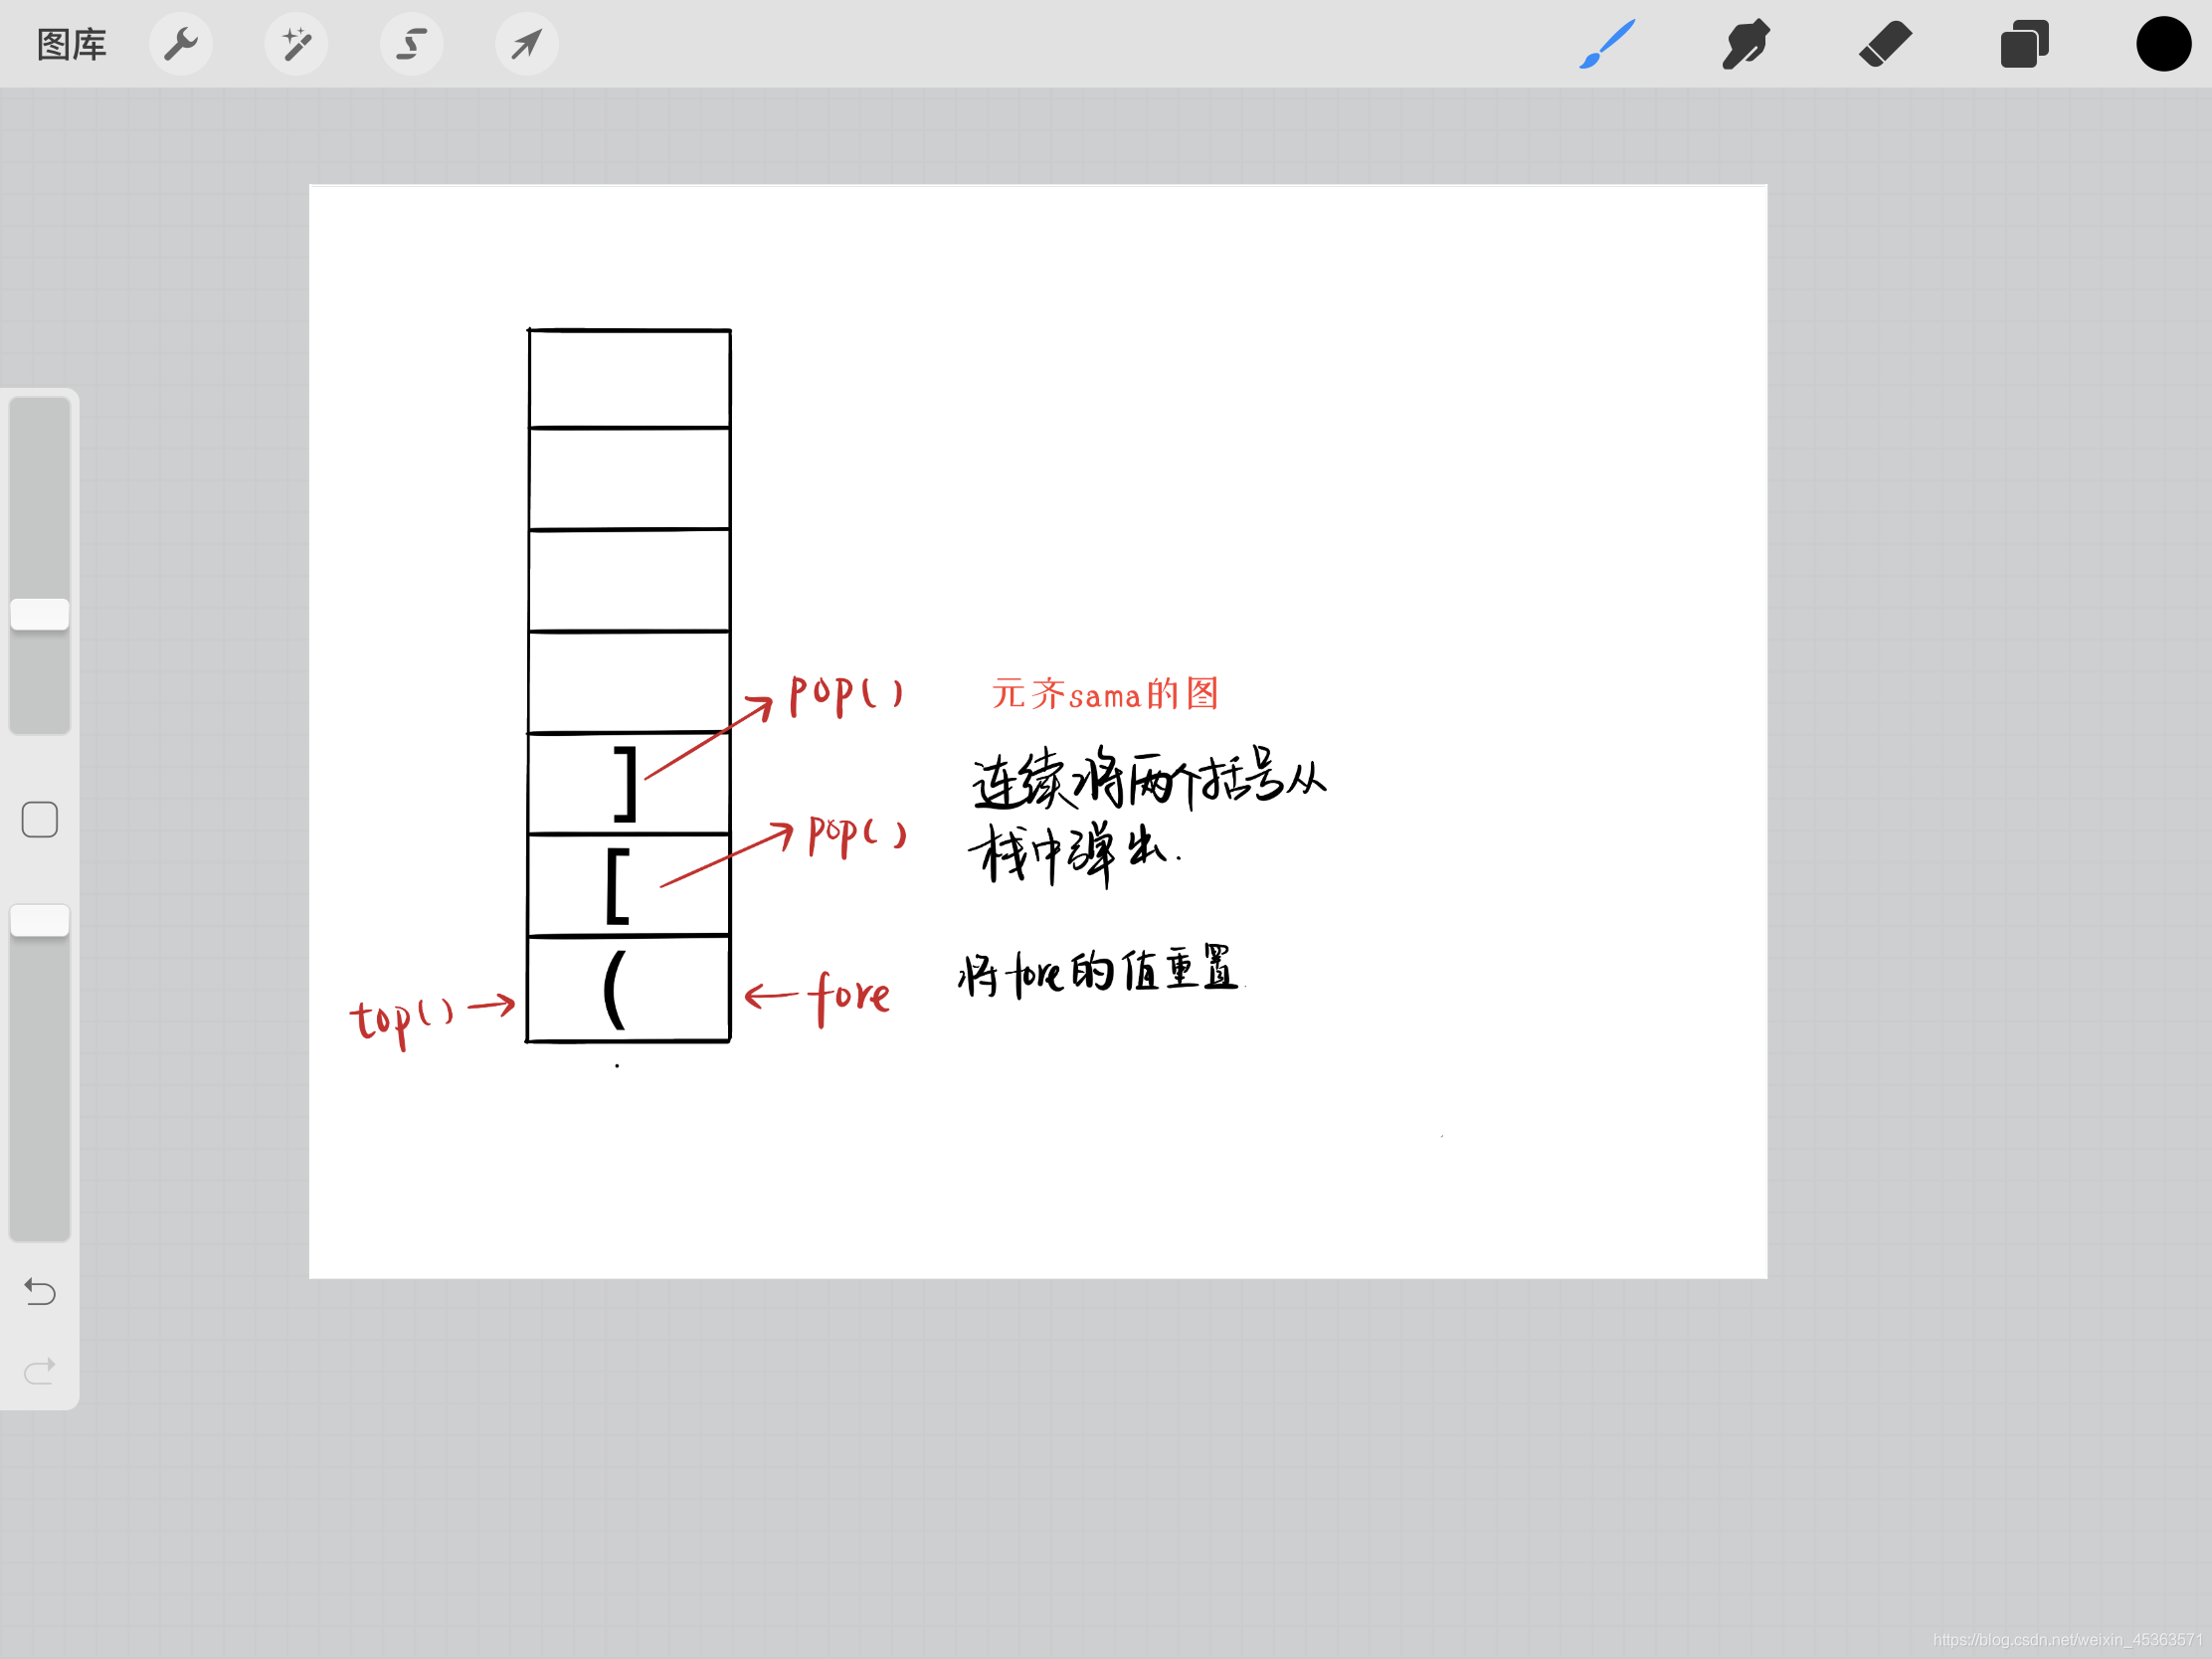
Task: Click the lower 'pop()' label beside the stack
Action: [x=857, y=836]
